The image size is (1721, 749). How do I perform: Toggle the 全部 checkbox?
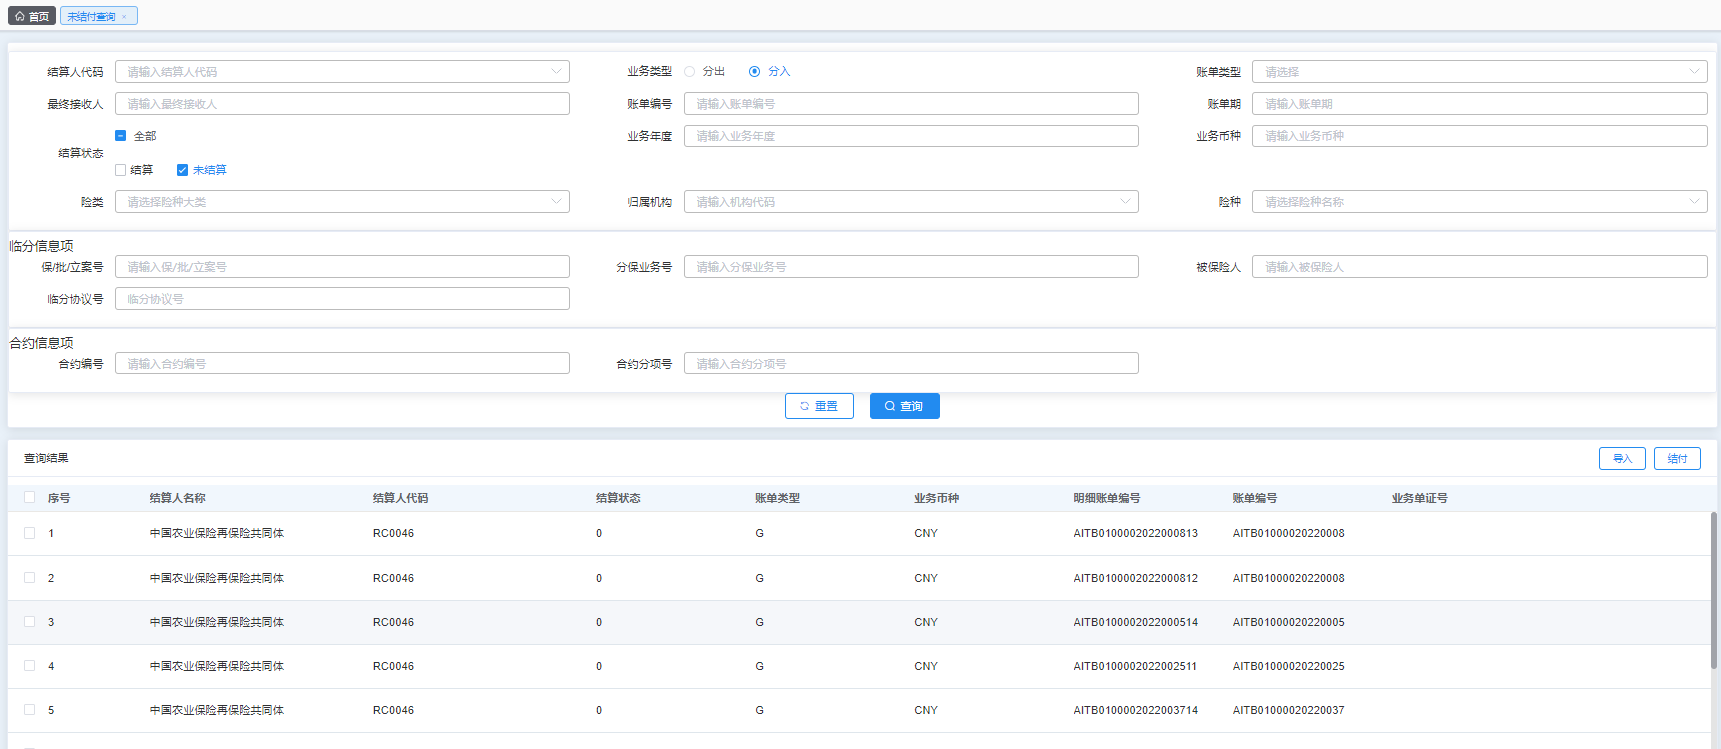121,136
